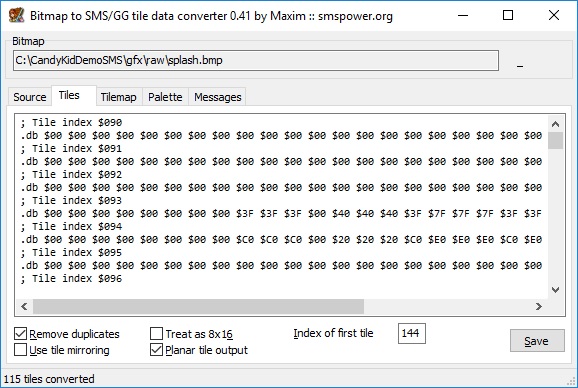Select the Tiles tab
This screenshot has height=388, width=578.
tap(74, 95)
